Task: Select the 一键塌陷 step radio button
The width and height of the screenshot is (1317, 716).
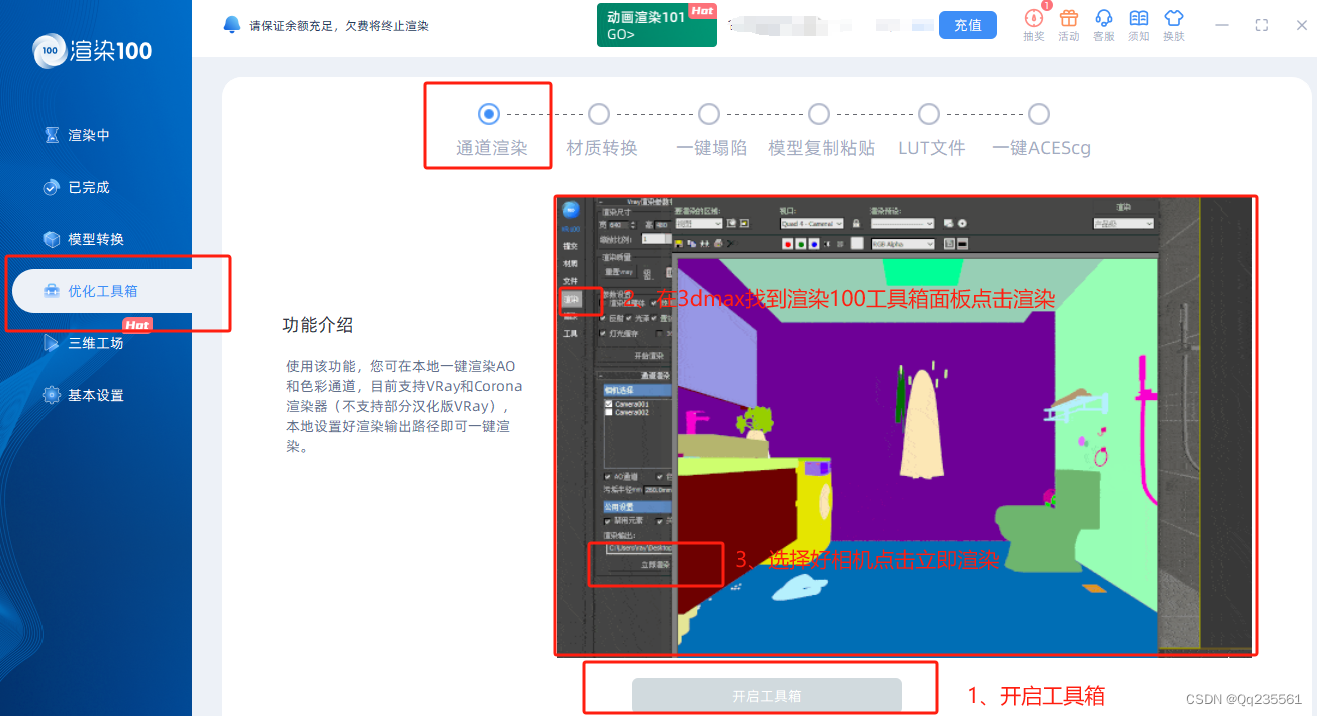Action: coord(709,114)
